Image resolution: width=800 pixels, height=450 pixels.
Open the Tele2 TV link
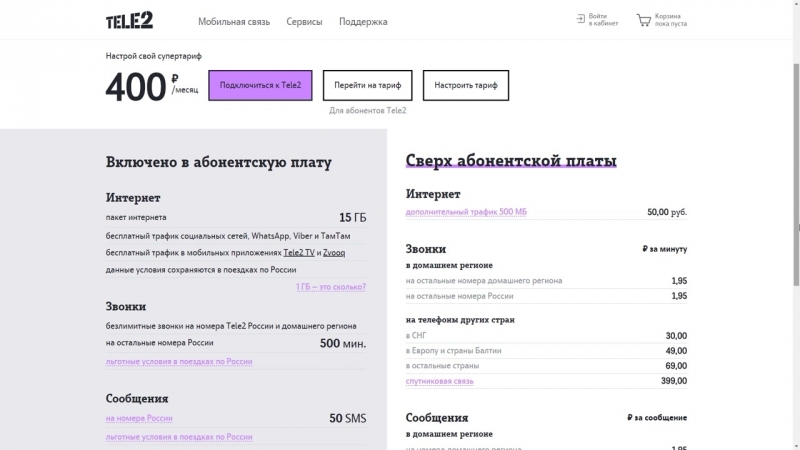(299, 253)
